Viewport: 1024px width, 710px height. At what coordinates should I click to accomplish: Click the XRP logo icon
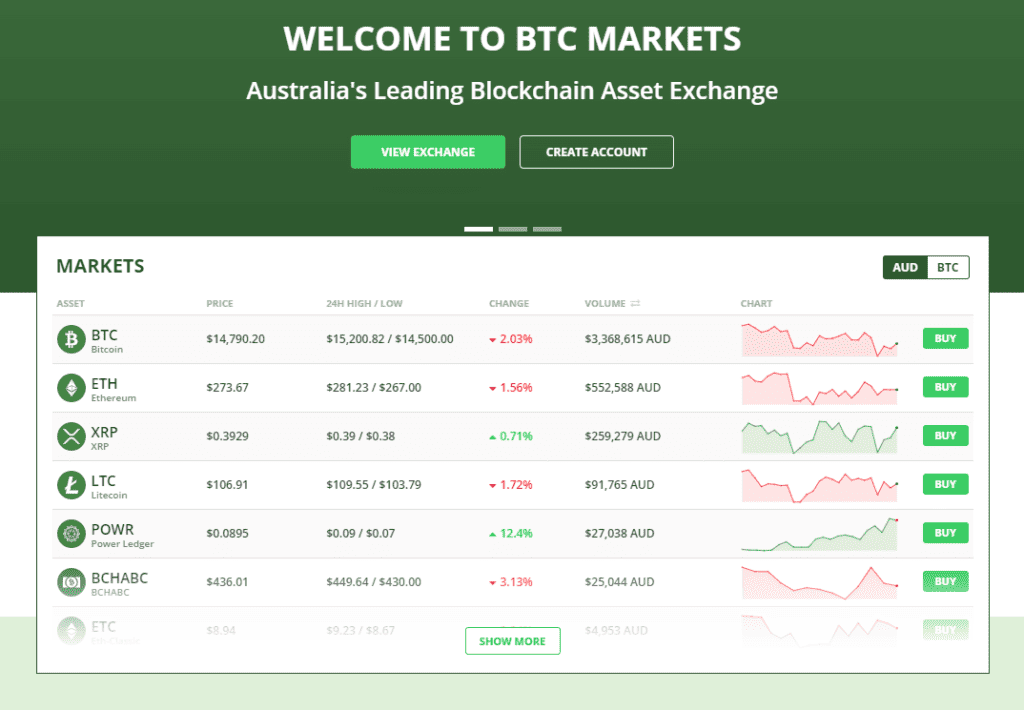point(71,436)
